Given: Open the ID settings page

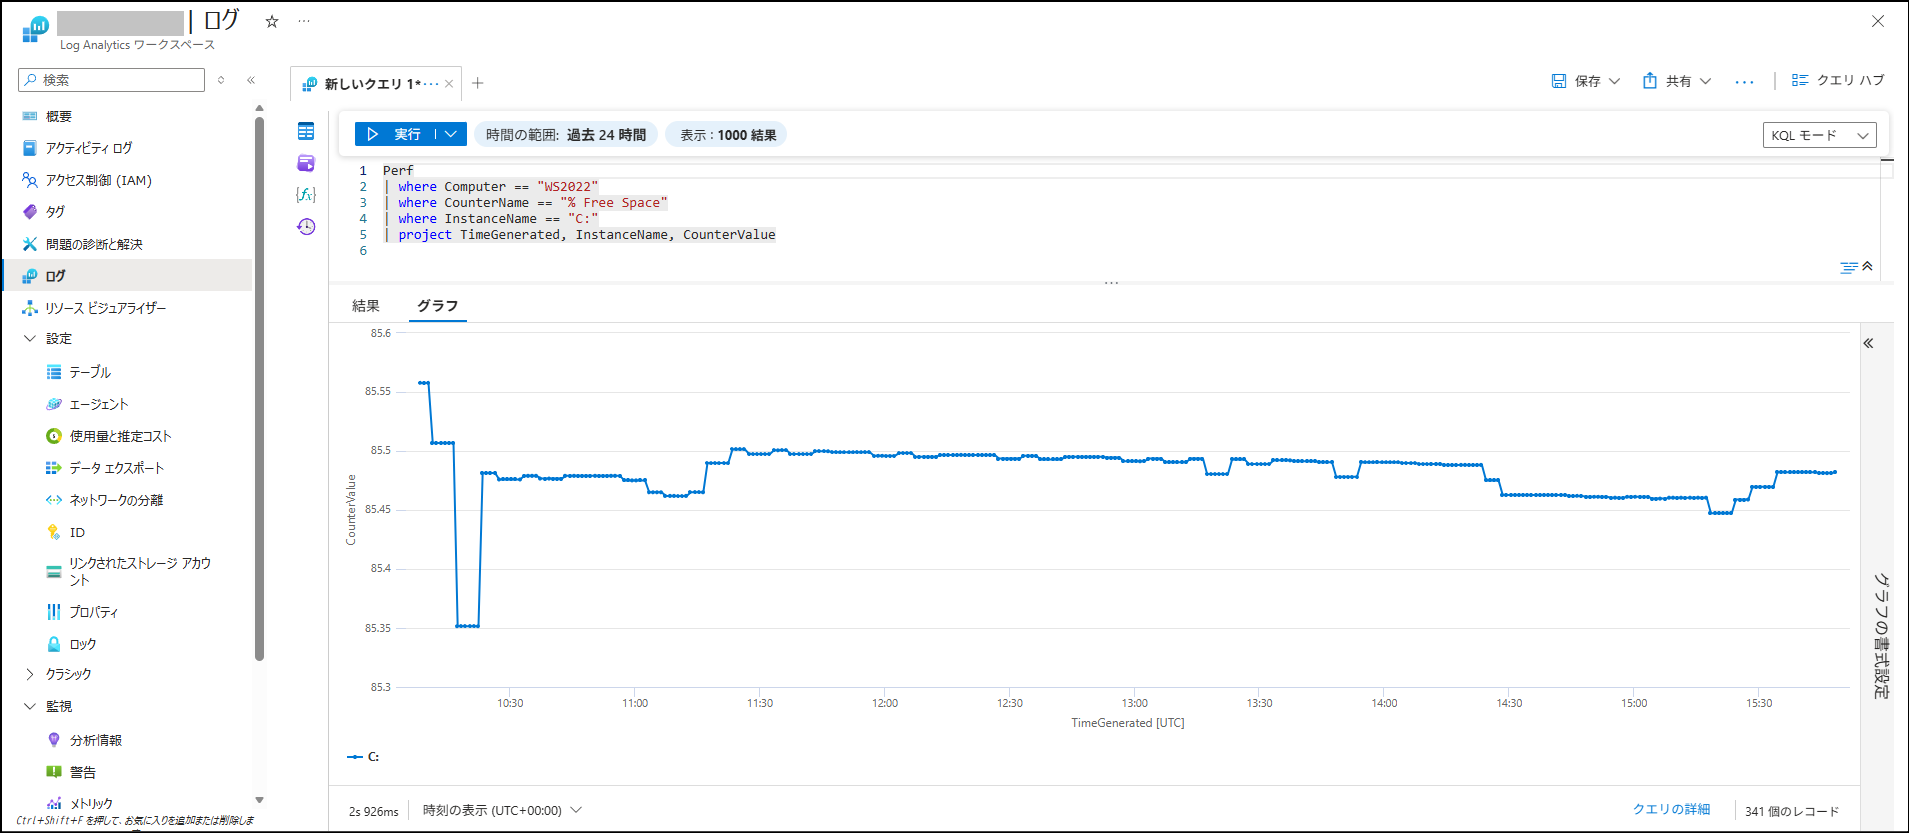Looking at the screenshot, I should [x=77, y=532].
